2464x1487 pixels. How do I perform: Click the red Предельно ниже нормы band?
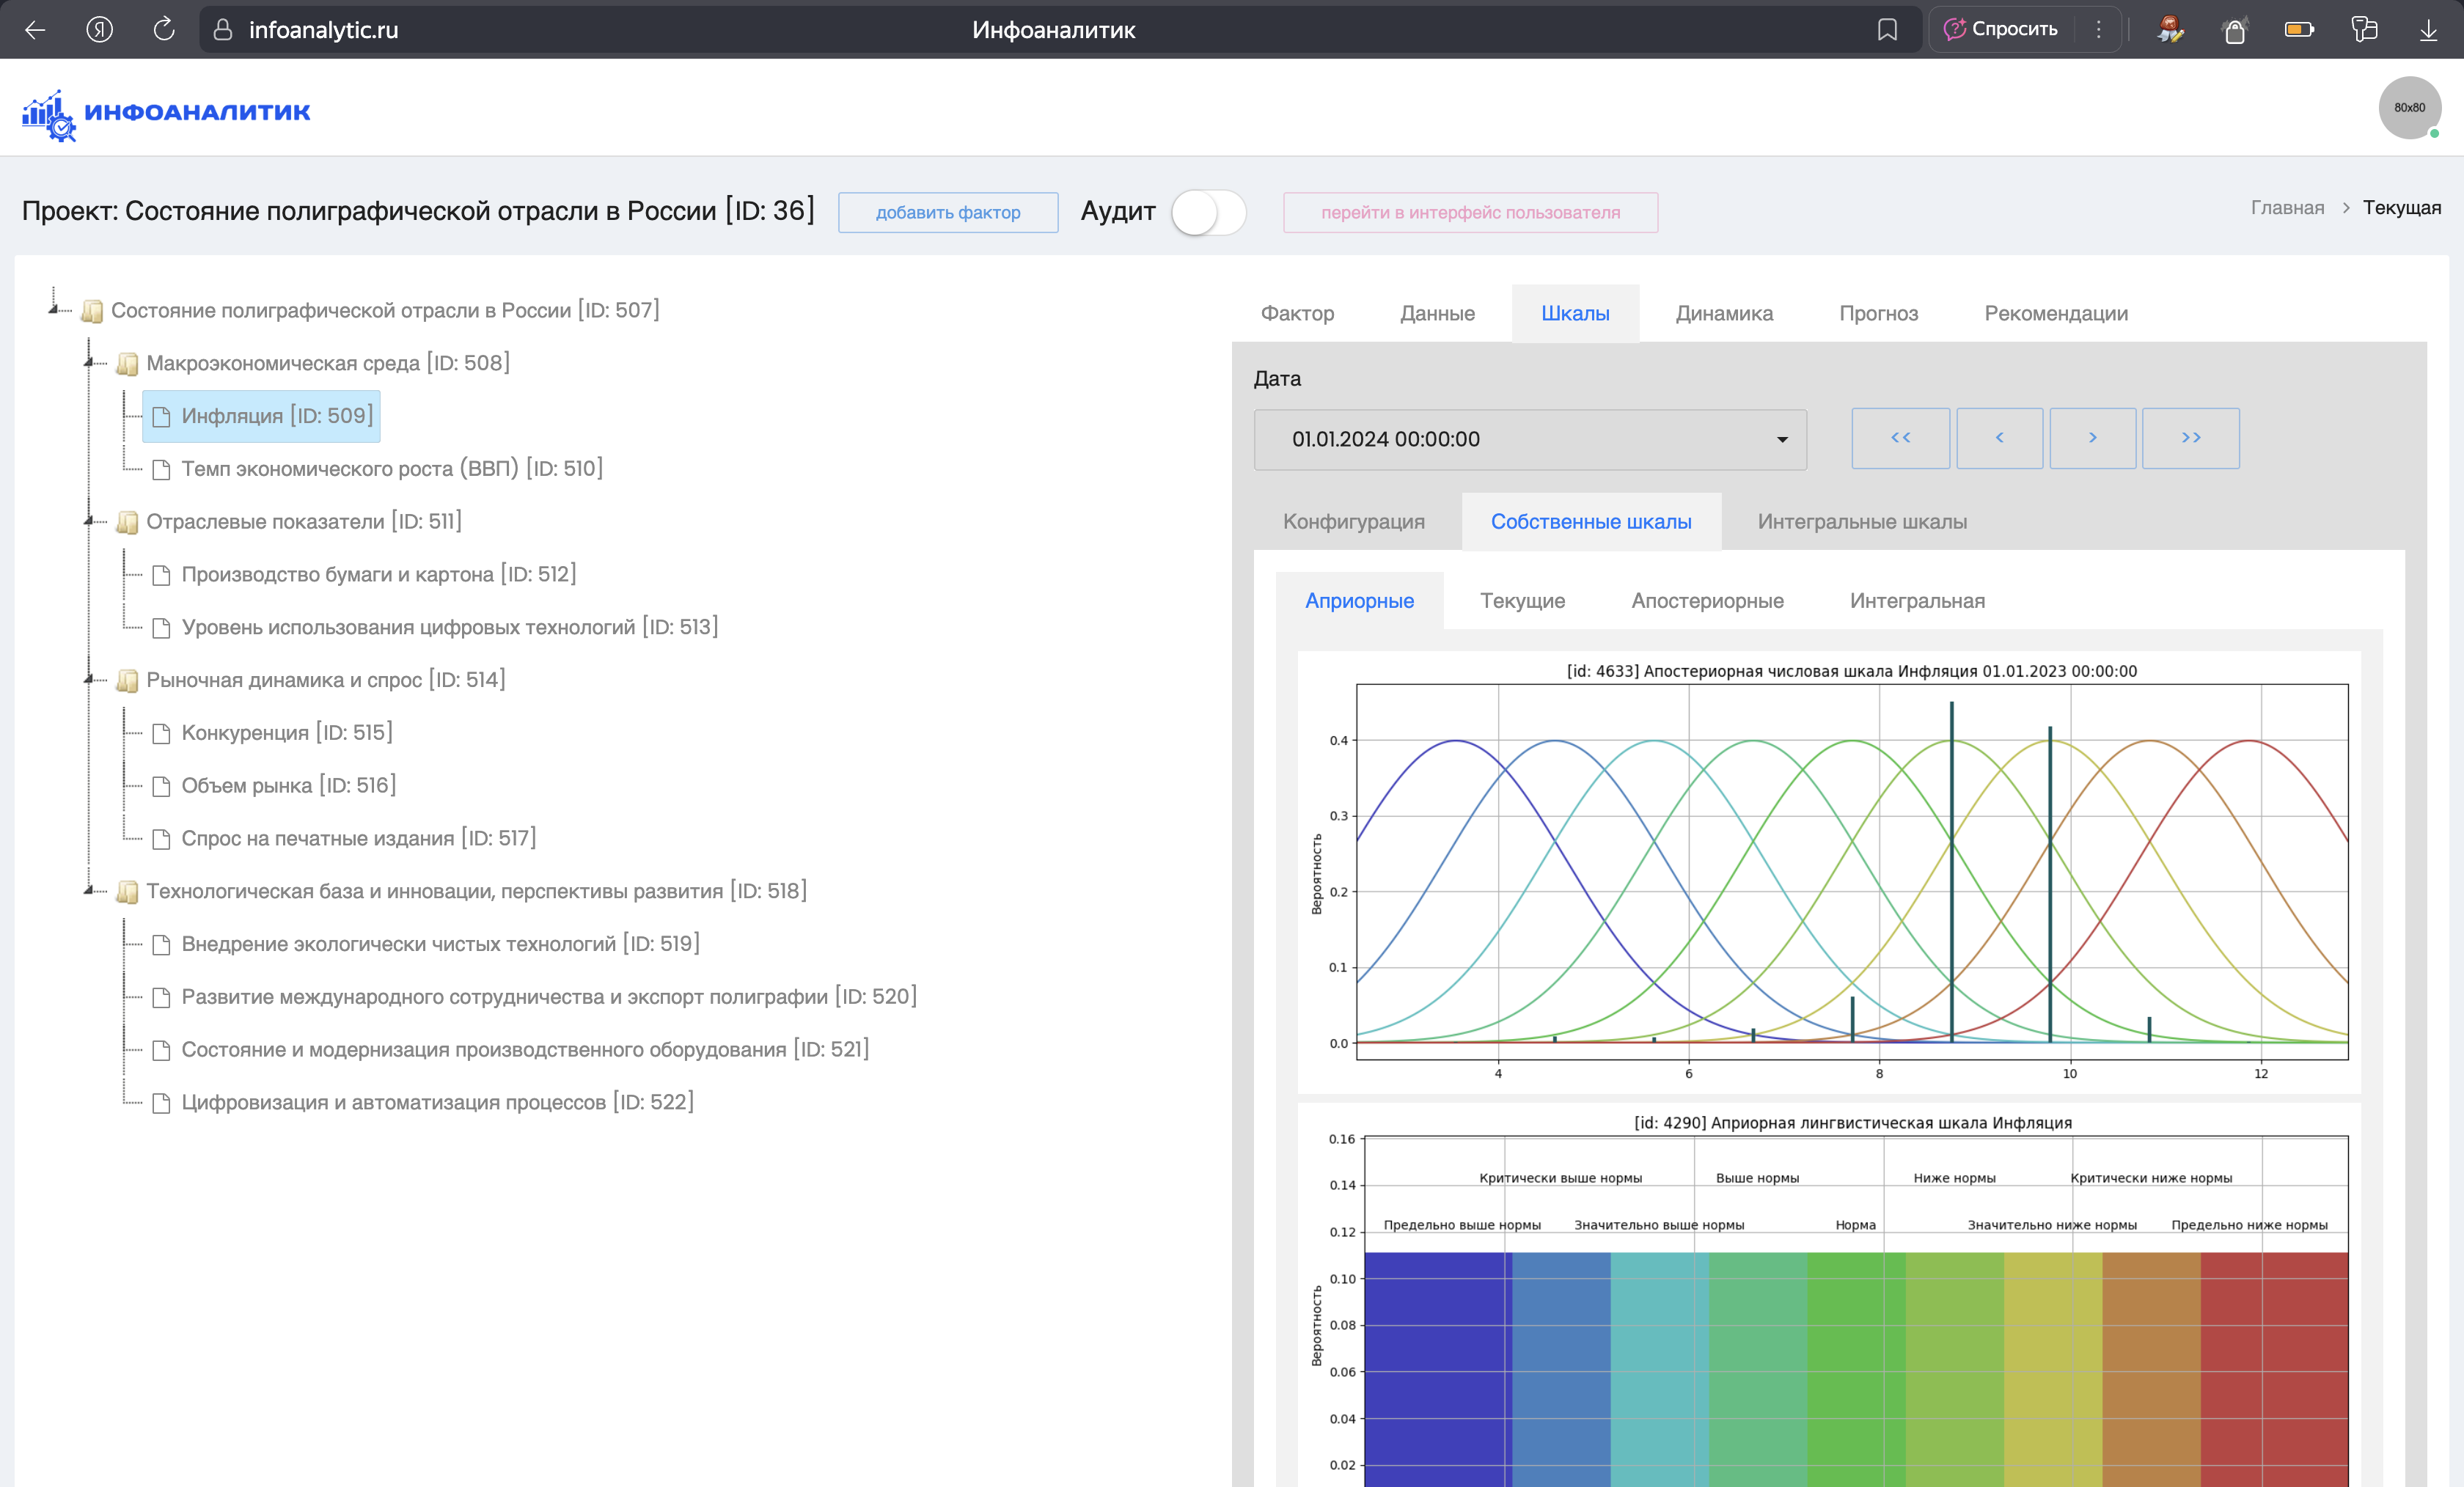(2273, 1360)
